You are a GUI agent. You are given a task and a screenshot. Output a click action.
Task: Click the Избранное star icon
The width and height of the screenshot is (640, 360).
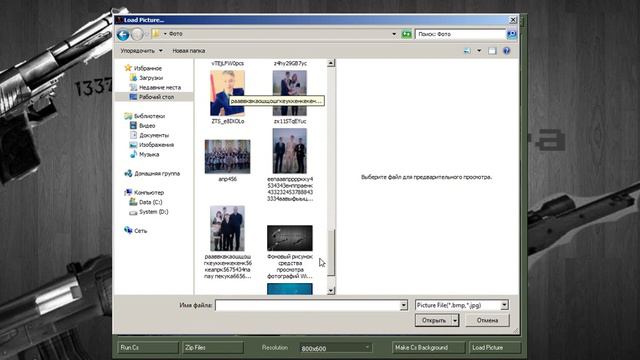(x=128, y=68)
